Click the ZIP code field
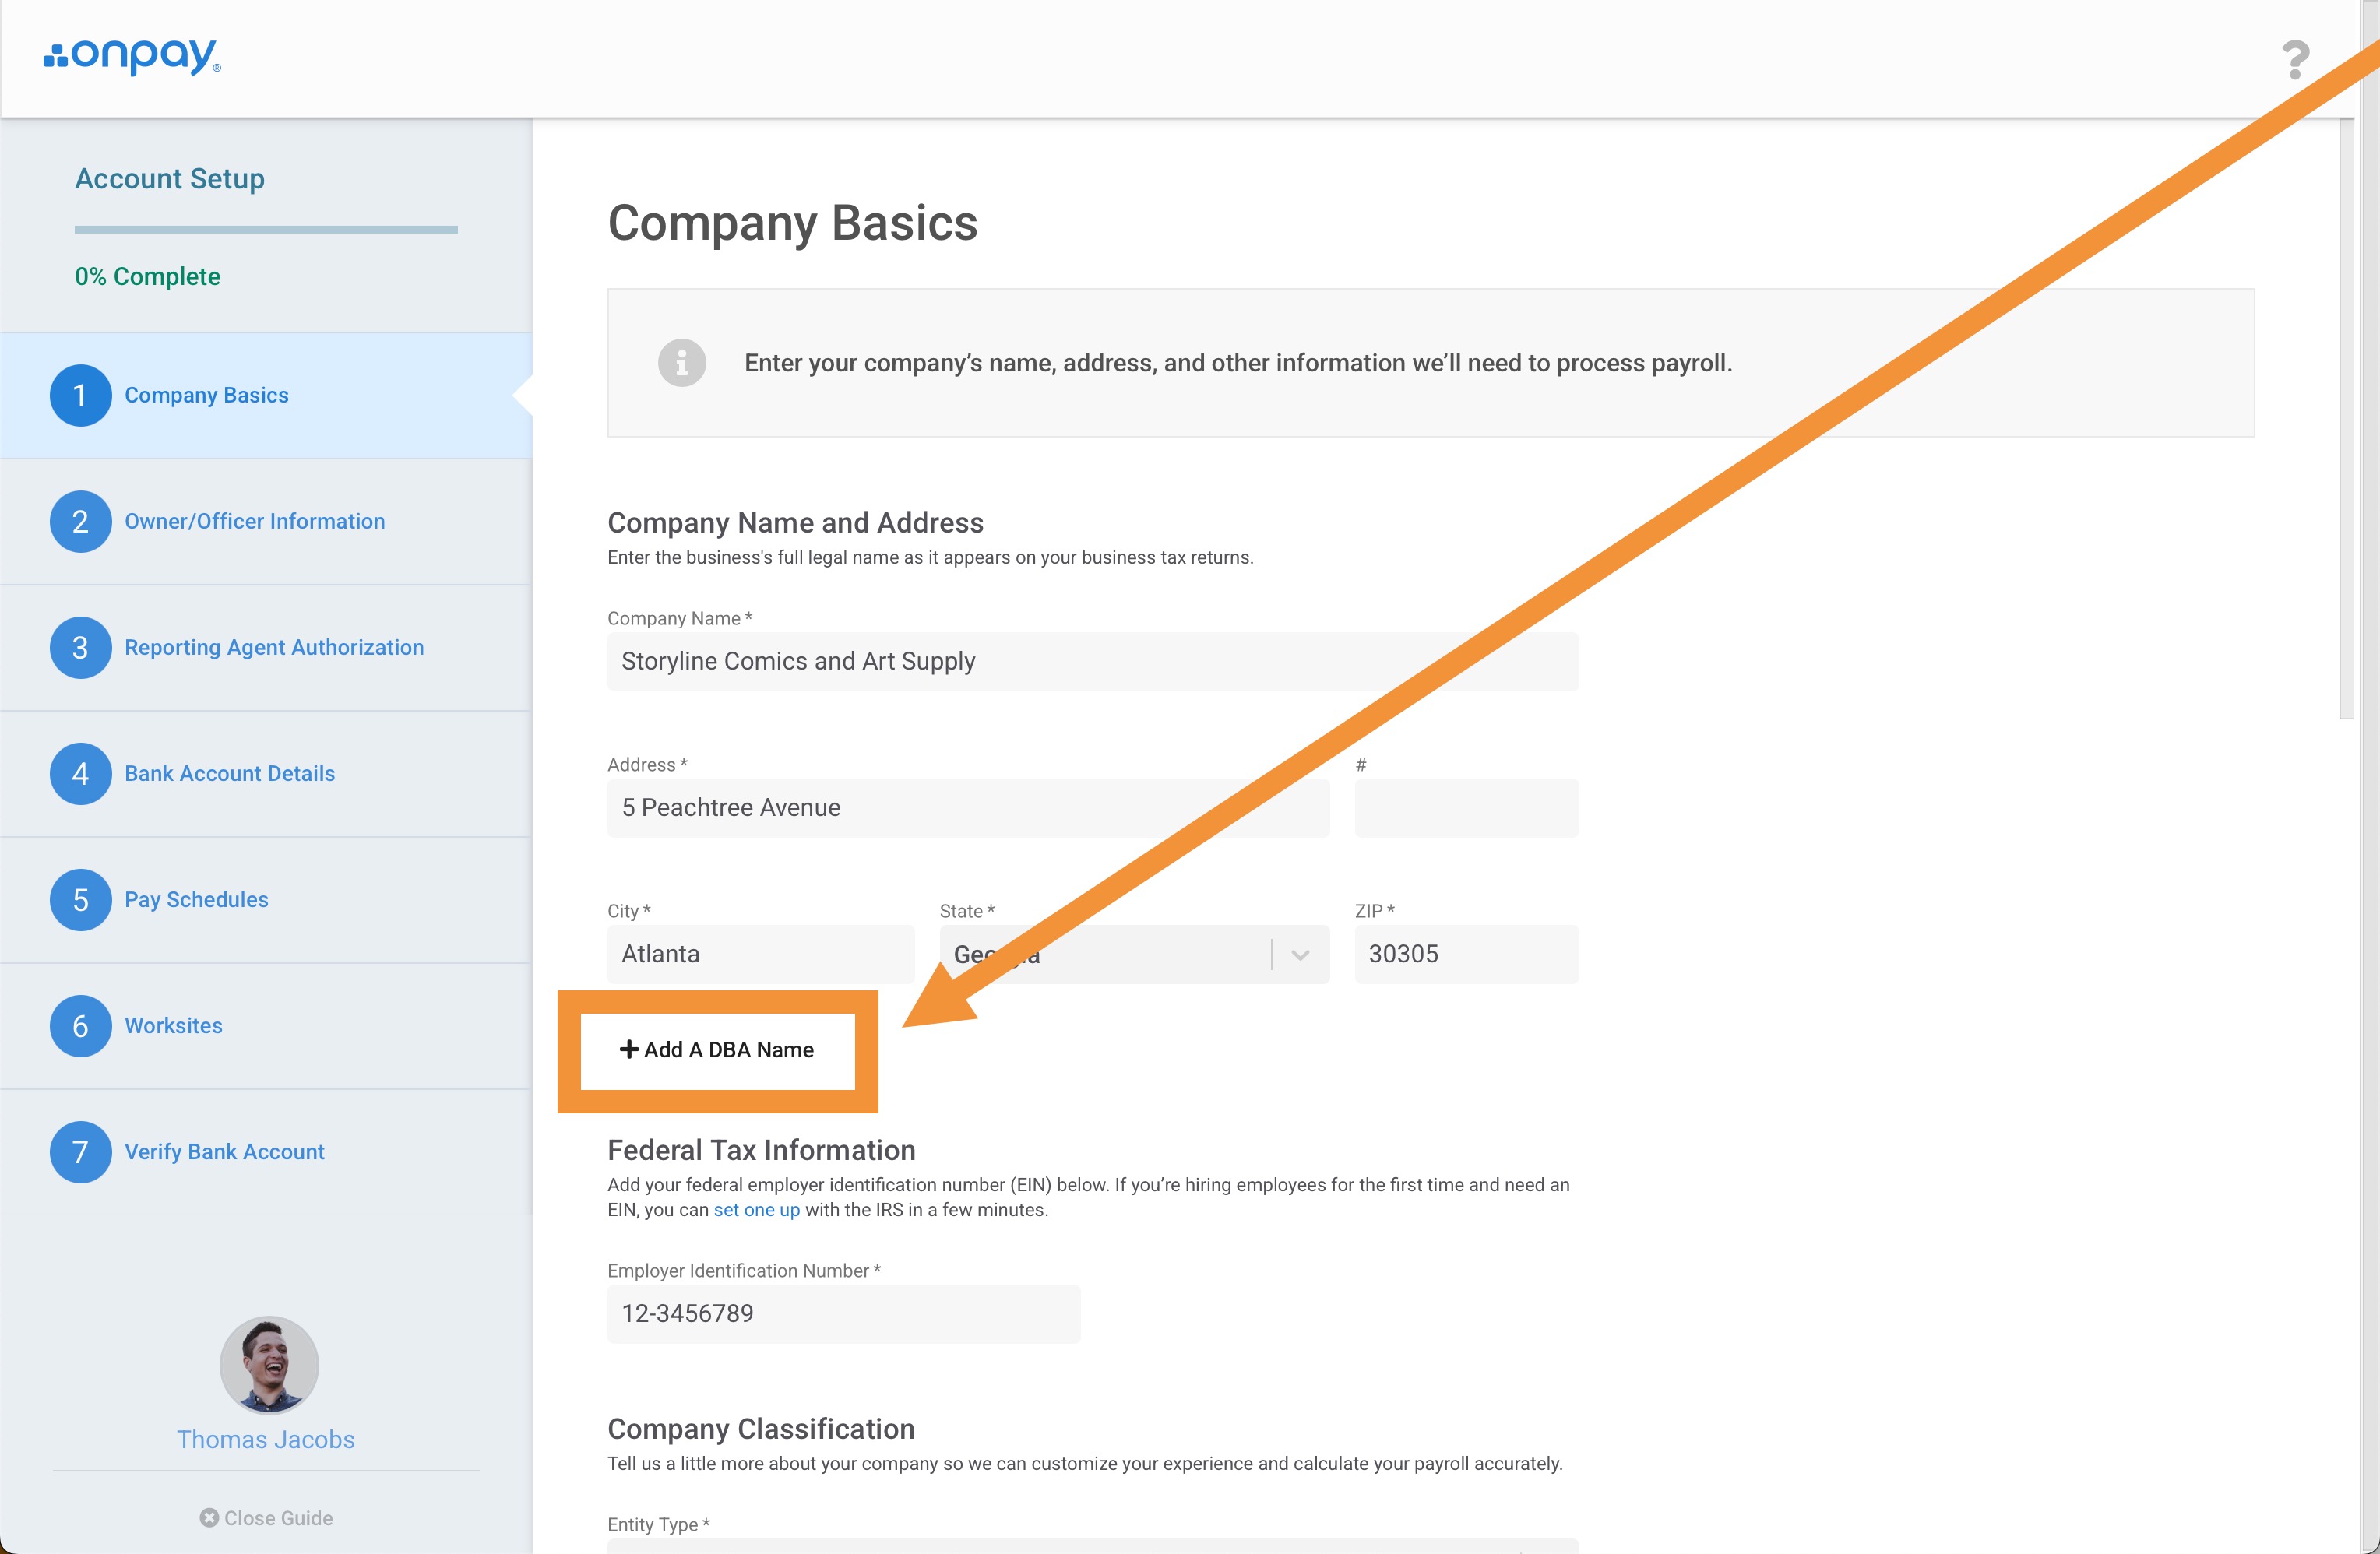The height and width of the screenshot is (1554, 2380). tap(1466, 955)
